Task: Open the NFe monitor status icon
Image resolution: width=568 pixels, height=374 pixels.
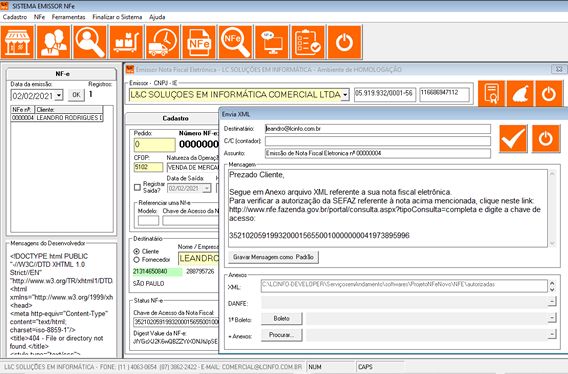Action: [x=272, y=42]
